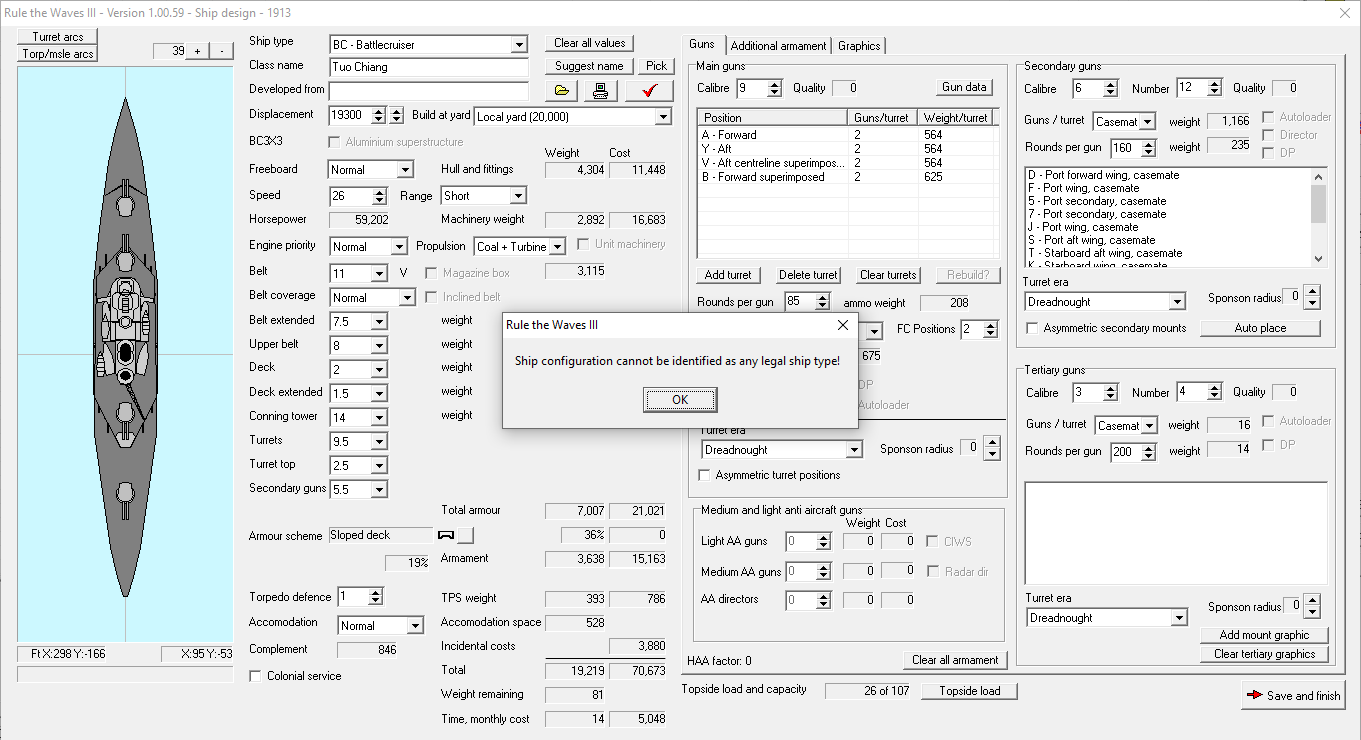Open the Ship type dropdown
The height and width of the screenshot is (740, 1361).
[518, 44]
